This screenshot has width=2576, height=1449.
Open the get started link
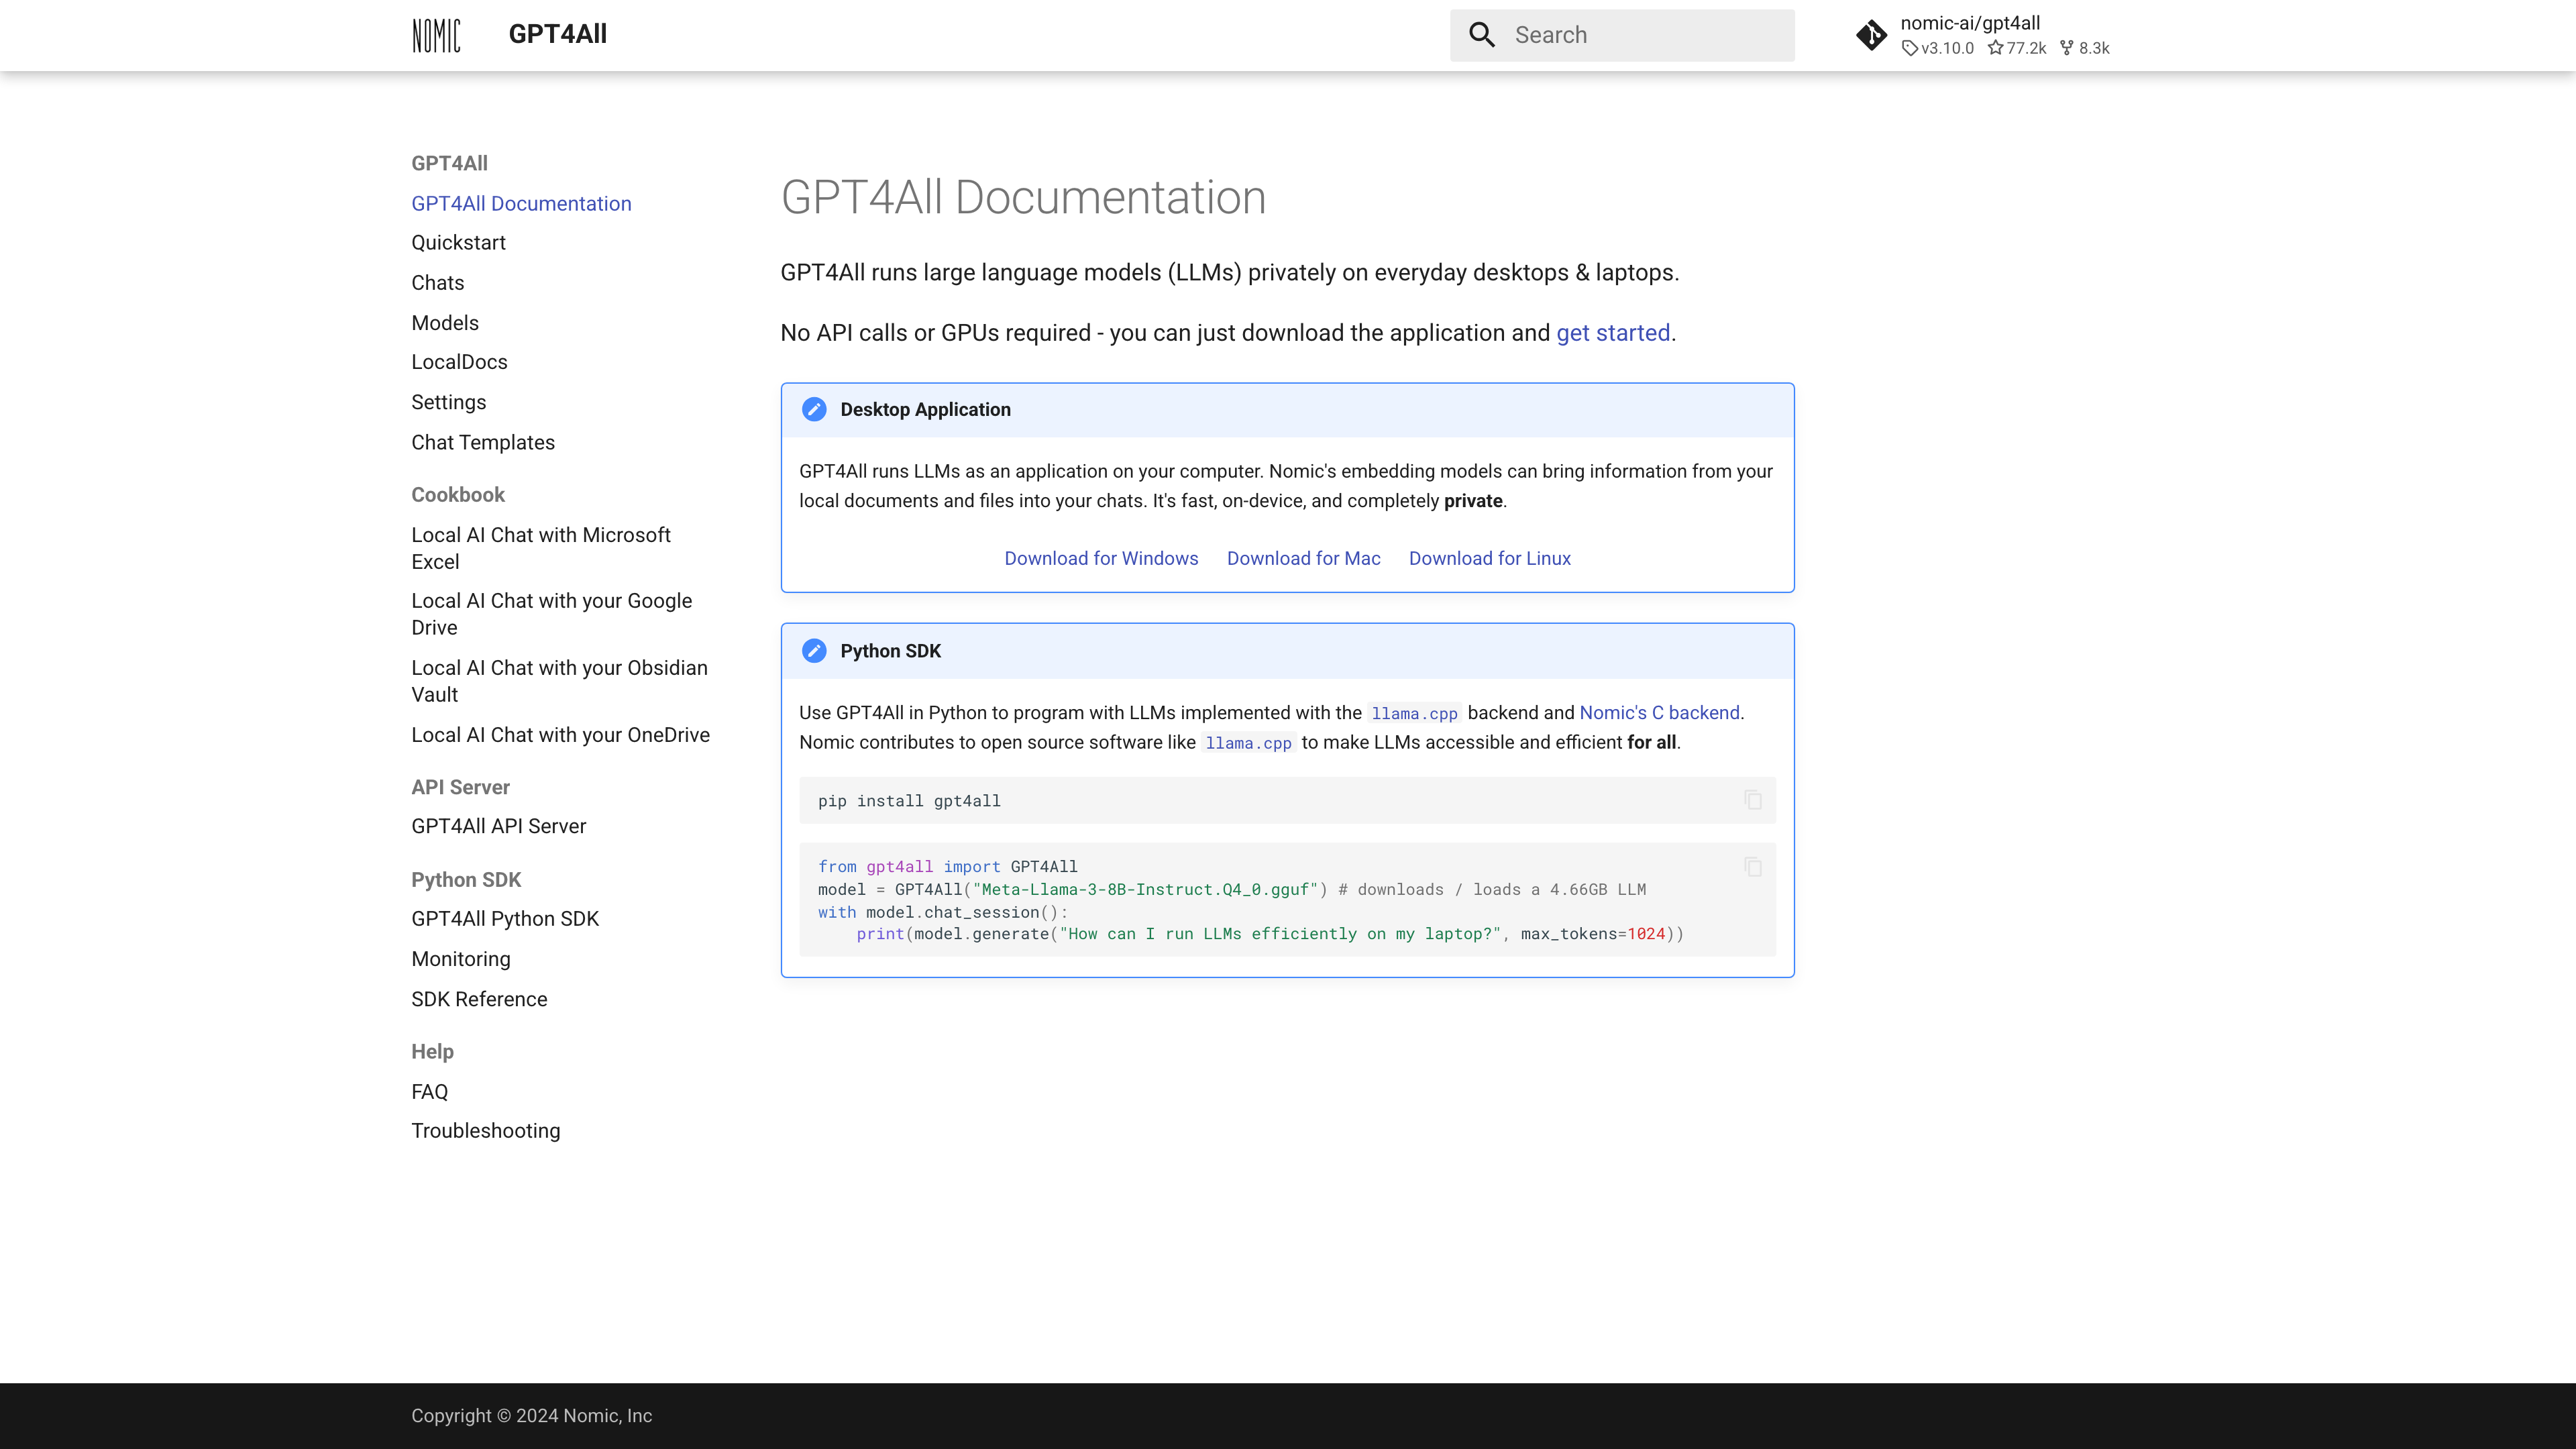click(1612, 333)
